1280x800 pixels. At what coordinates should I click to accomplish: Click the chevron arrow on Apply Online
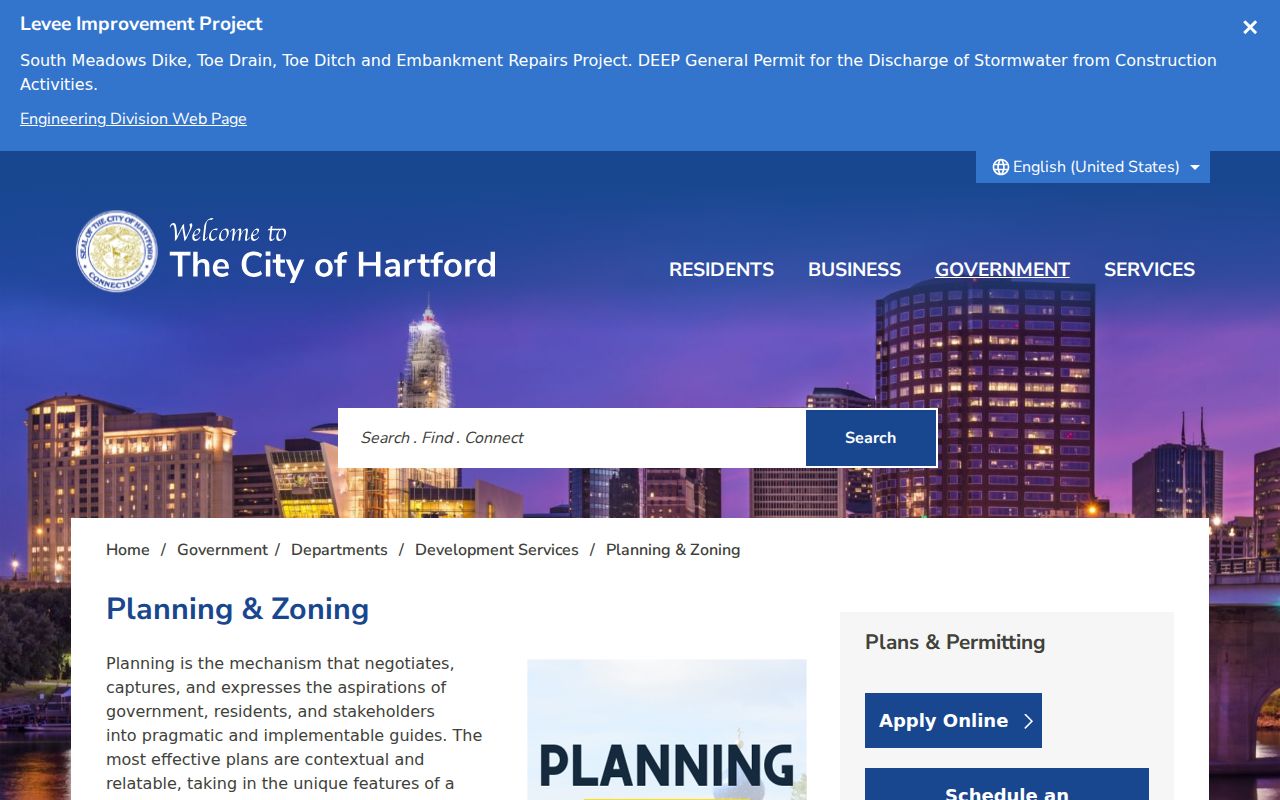(1028, 721)
